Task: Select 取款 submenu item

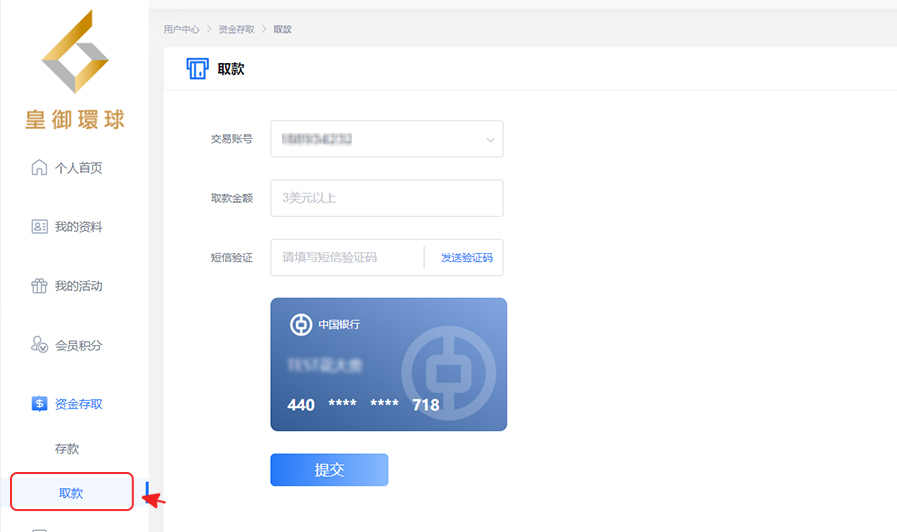Action: pyautogui.click(x=72, y=493)
